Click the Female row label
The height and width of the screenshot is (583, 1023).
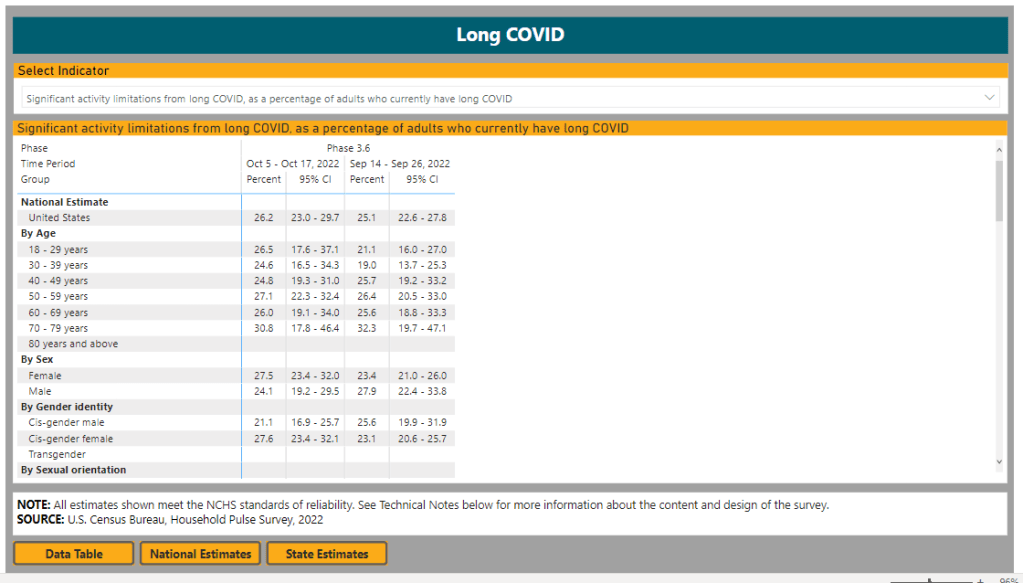(x=45, y=376)
